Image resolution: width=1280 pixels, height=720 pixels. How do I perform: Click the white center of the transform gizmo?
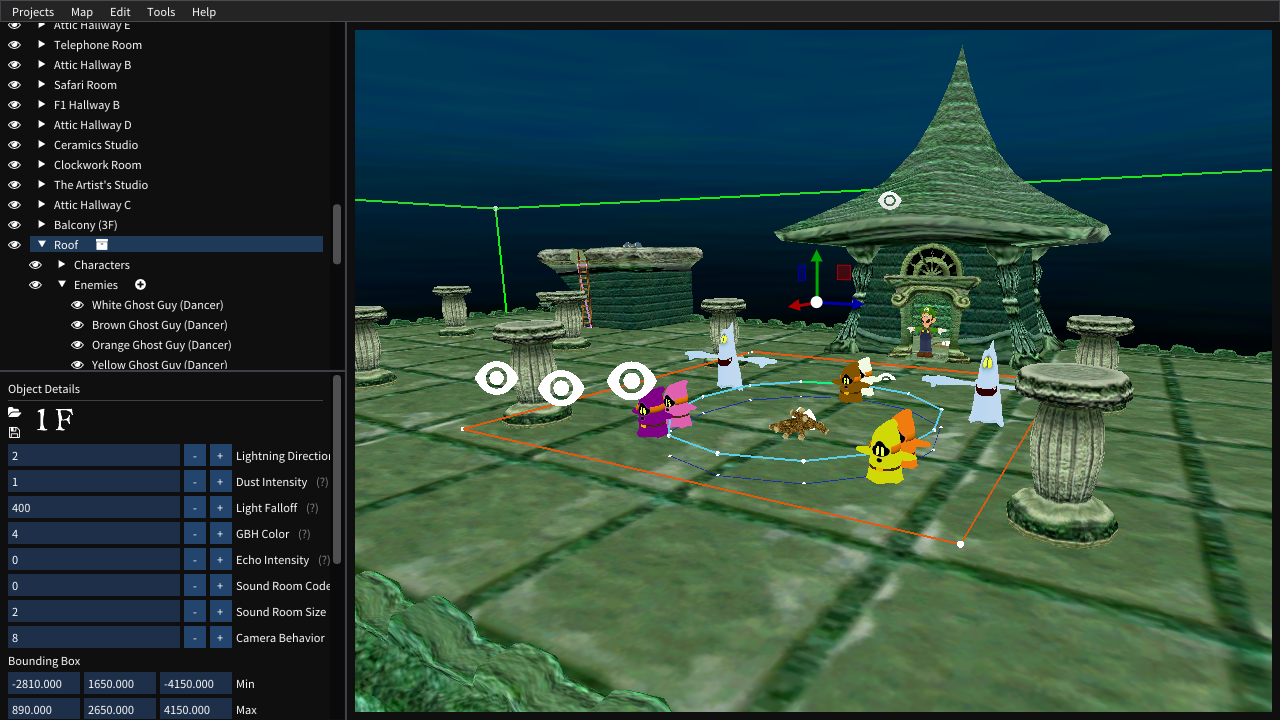click(816, 302)
